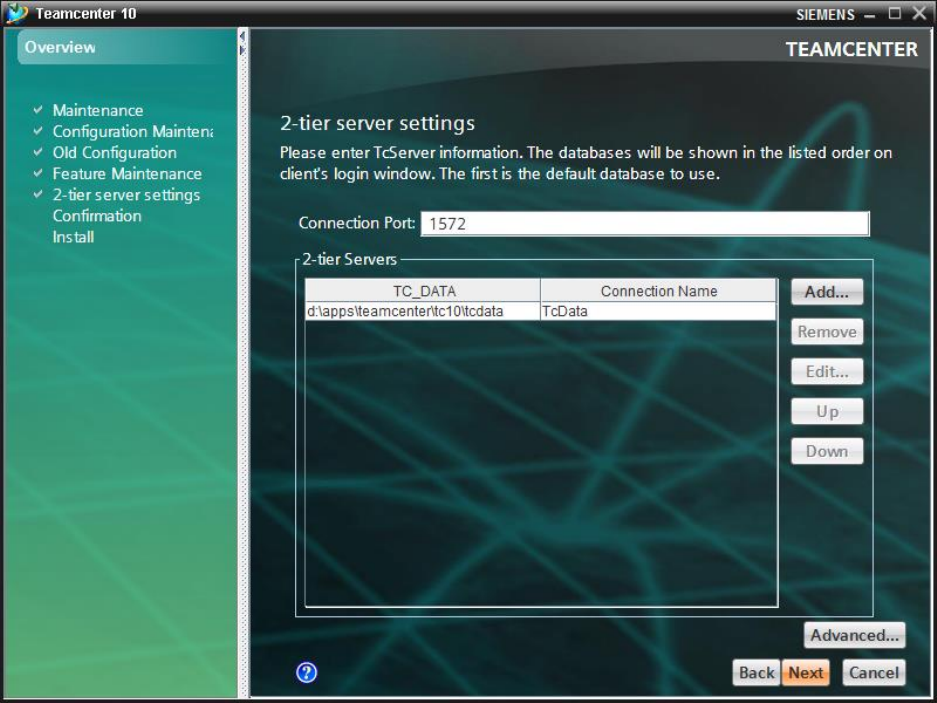This screenshot has width=937, height=703.
Task: Open the Advanced... settings
Action: click(x=855, y=635)
